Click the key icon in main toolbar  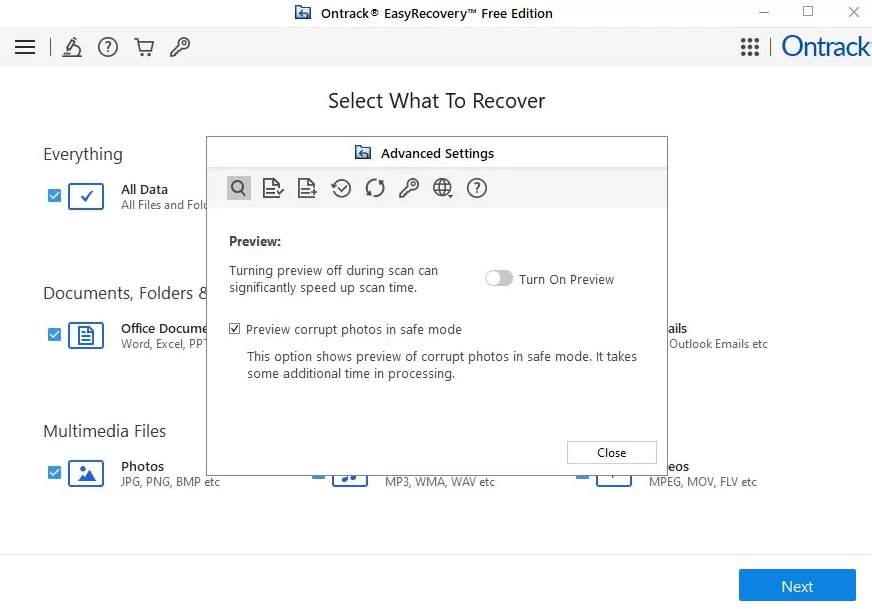(180, 47)
